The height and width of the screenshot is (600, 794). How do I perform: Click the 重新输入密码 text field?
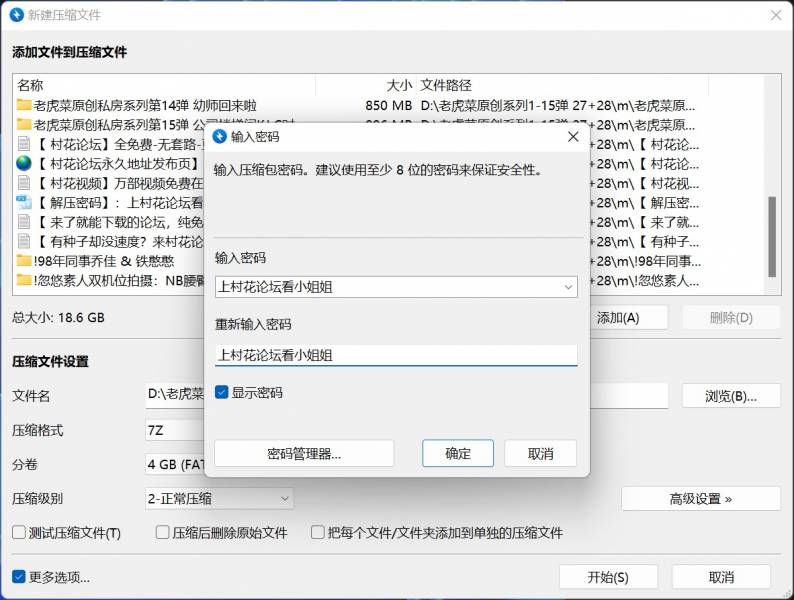coord(395,355)
